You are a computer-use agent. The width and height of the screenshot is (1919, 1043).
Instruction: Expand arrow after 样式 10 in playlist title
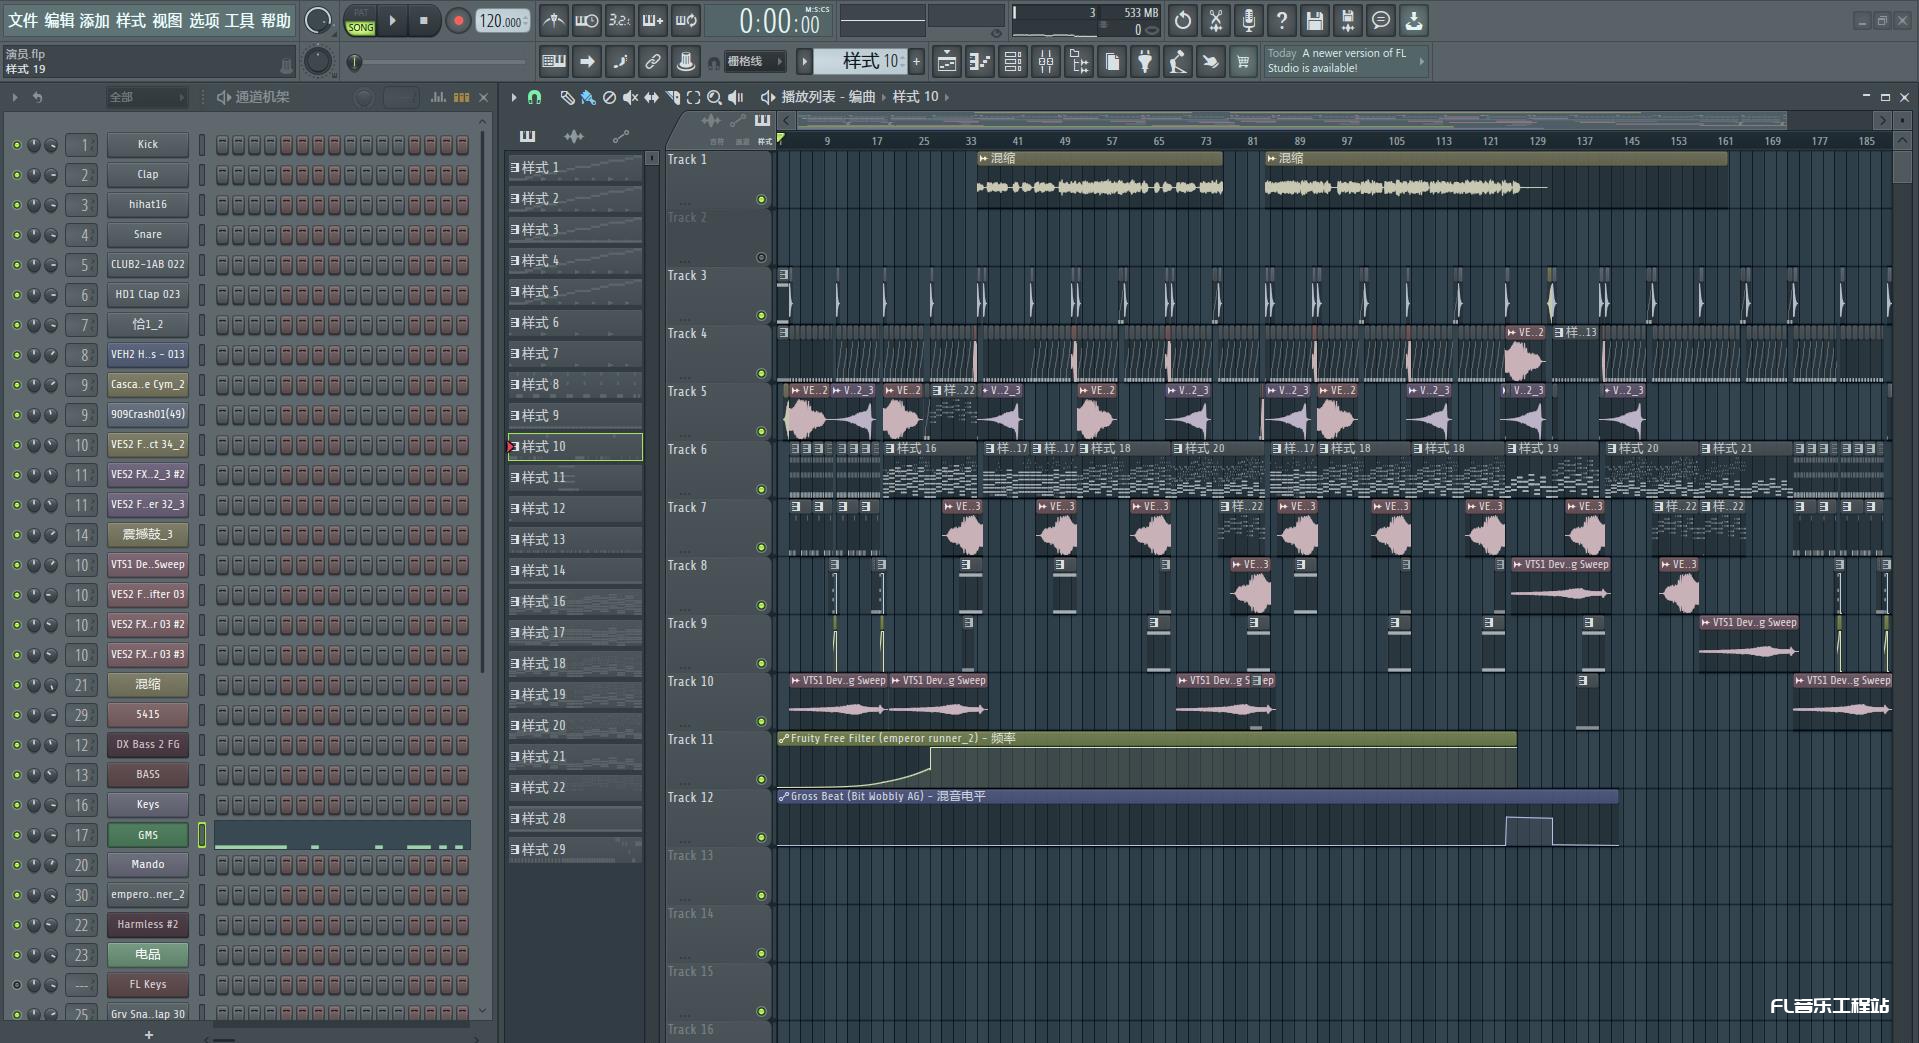pos(946,97)
